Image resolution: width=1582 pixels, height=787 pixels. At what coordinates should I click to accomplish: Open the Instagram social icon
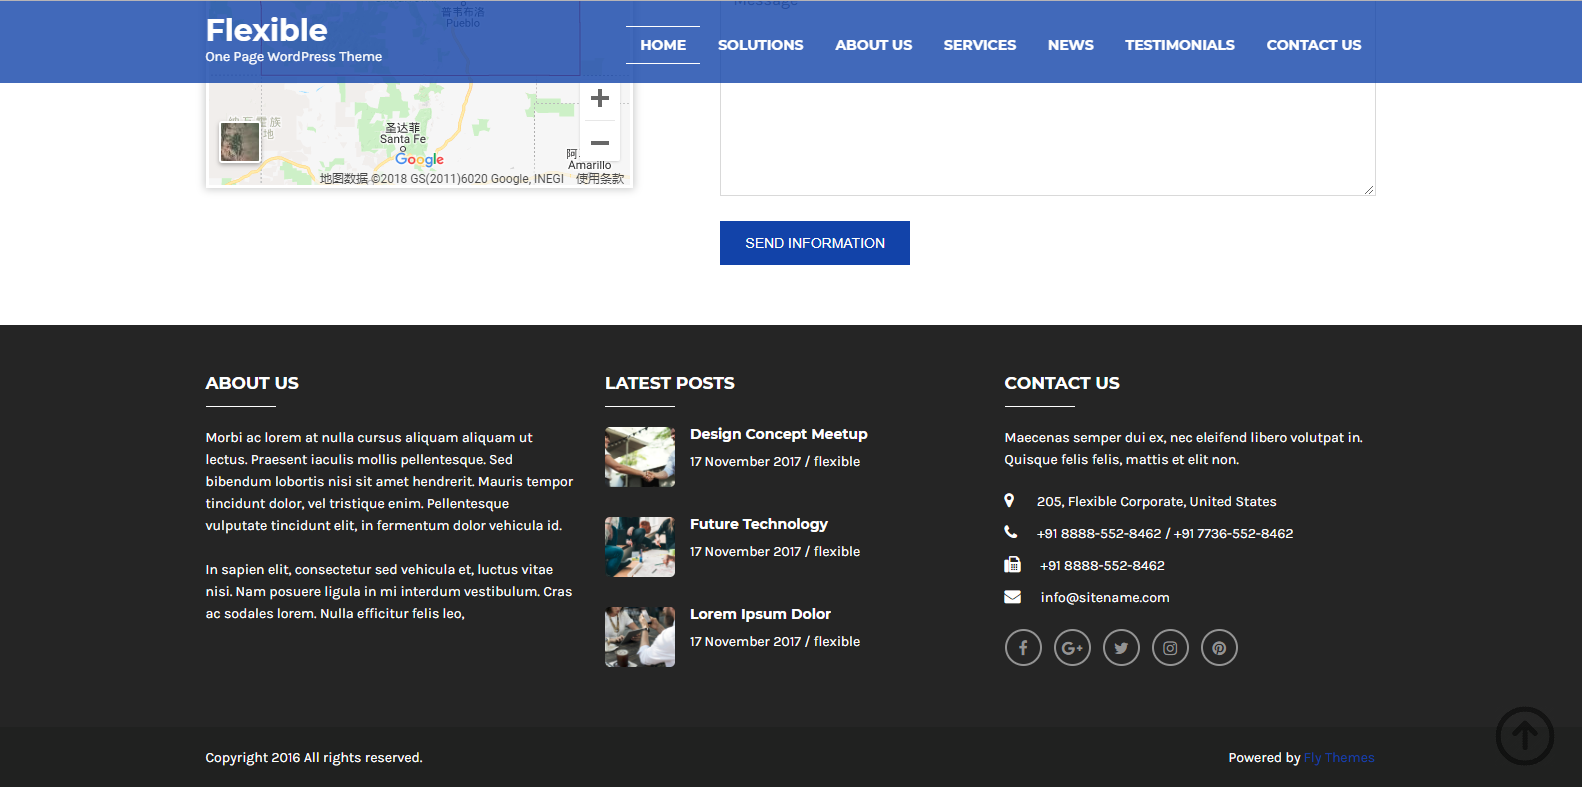click(x=1170, y=648)
